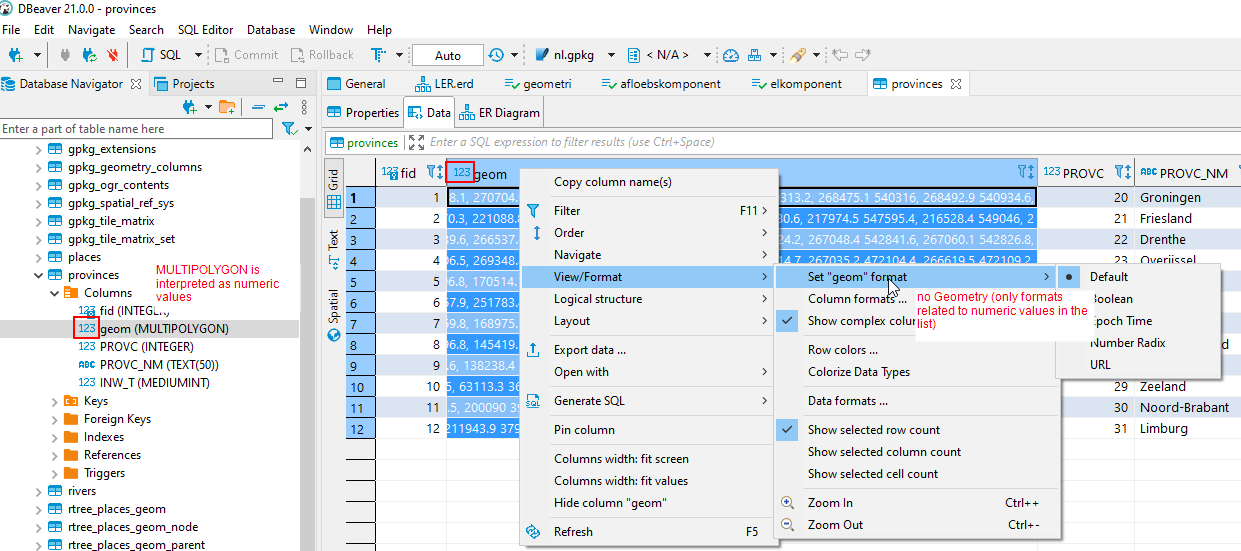
Task: Click the new connection icon in Navigator
Action: (189, 107)
